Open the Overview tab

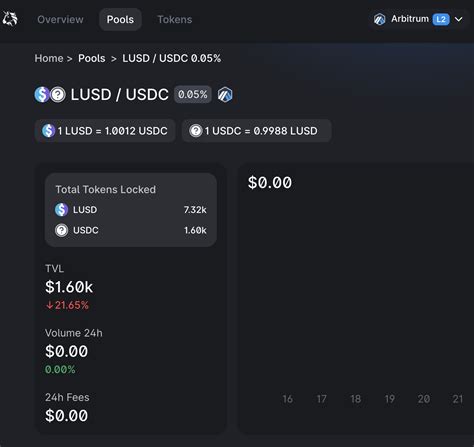click(60, 20)
